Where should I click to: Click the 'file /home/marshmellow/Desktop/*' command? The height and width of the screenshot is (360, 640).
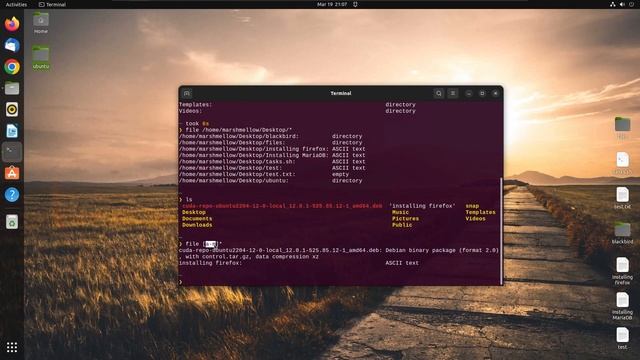[238, 130]
